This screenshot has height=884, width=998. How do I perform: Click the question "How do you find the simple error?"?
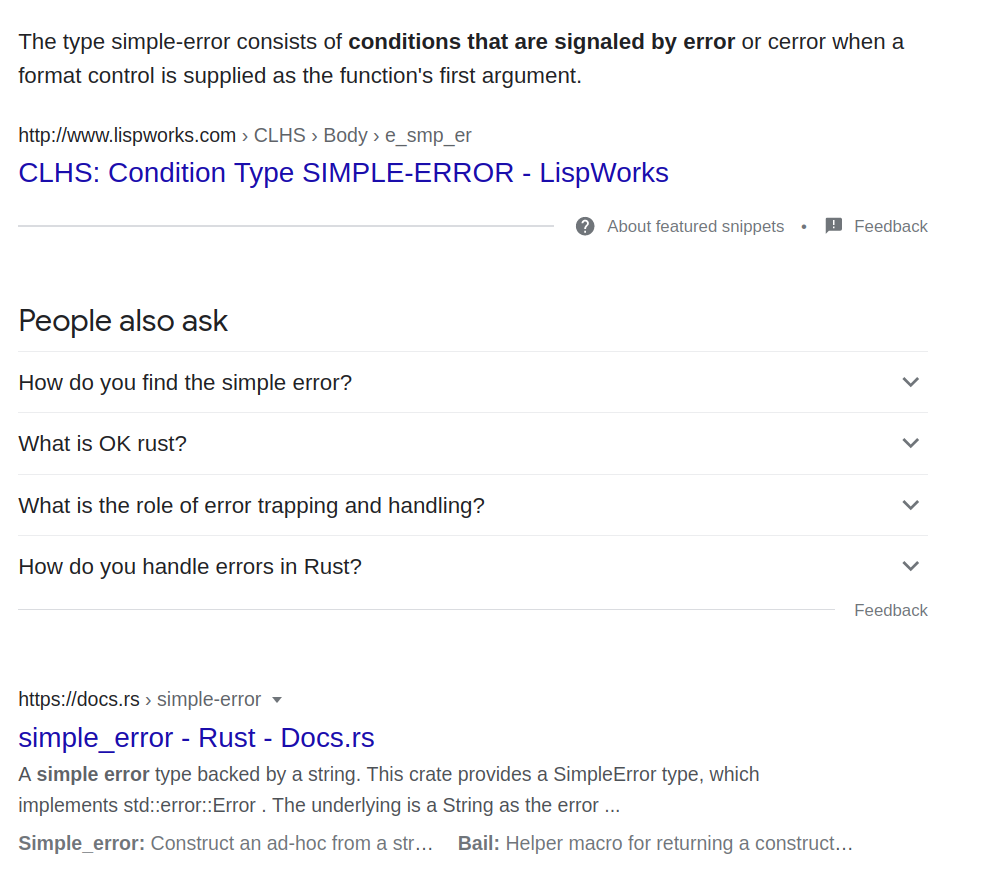click(185, 382)
